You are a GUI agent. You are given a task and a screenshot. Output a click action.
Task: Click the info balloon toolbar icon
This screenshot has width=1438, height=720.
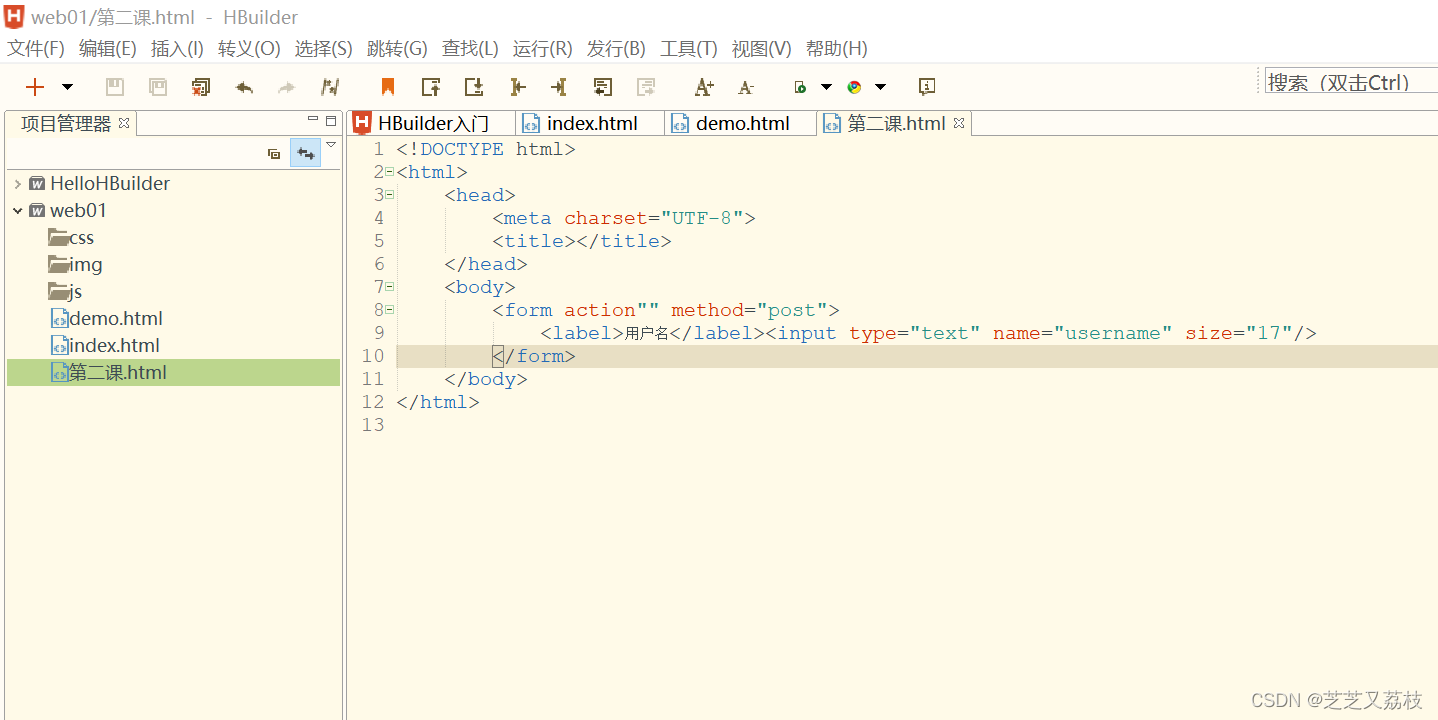927,87
